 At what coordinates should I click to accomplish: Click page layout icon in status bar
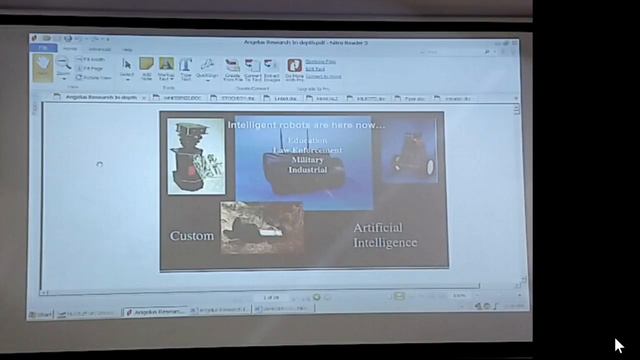[x=399, y=296]
